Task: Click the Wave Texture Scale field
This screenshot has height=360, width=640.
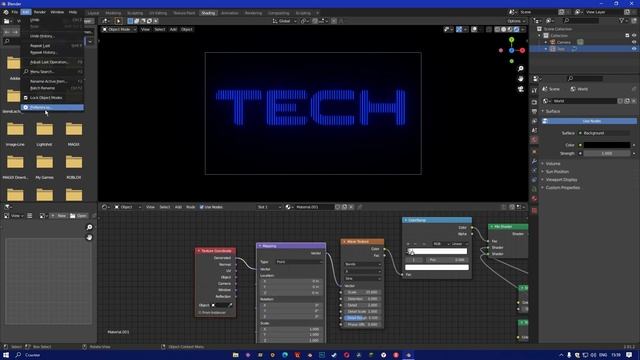Action: click(362, 292)
